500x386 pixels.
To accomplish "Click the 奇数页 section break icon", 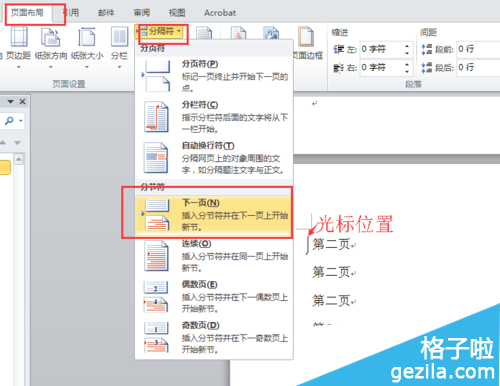I will (x=156, y=337).
